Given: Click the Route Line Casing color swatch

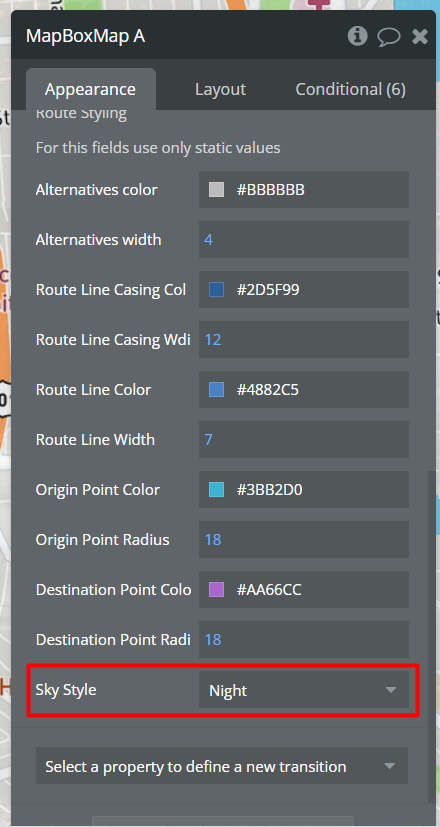Looking at the screenshot, I should pos(216,290).
